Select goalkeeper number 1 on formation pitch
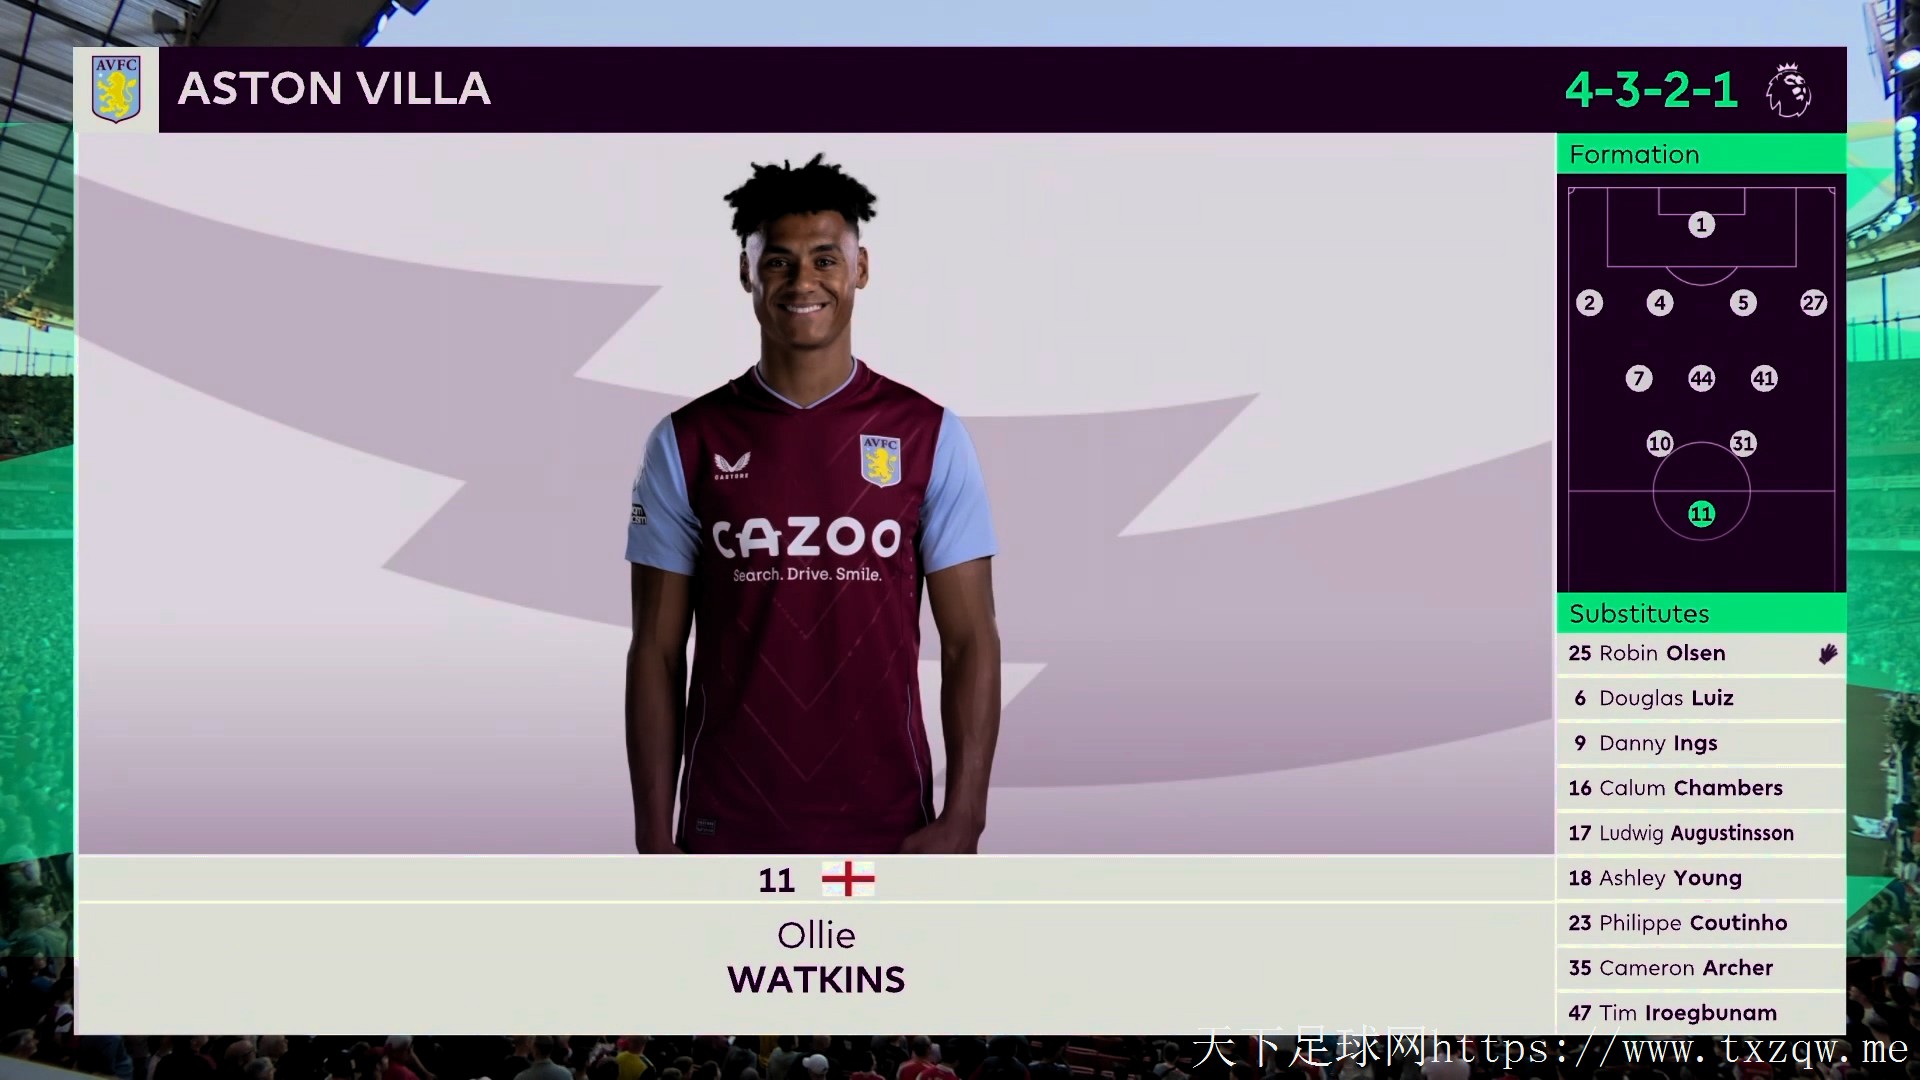Screen dimensions: 1920x1080 (1701, 224)
